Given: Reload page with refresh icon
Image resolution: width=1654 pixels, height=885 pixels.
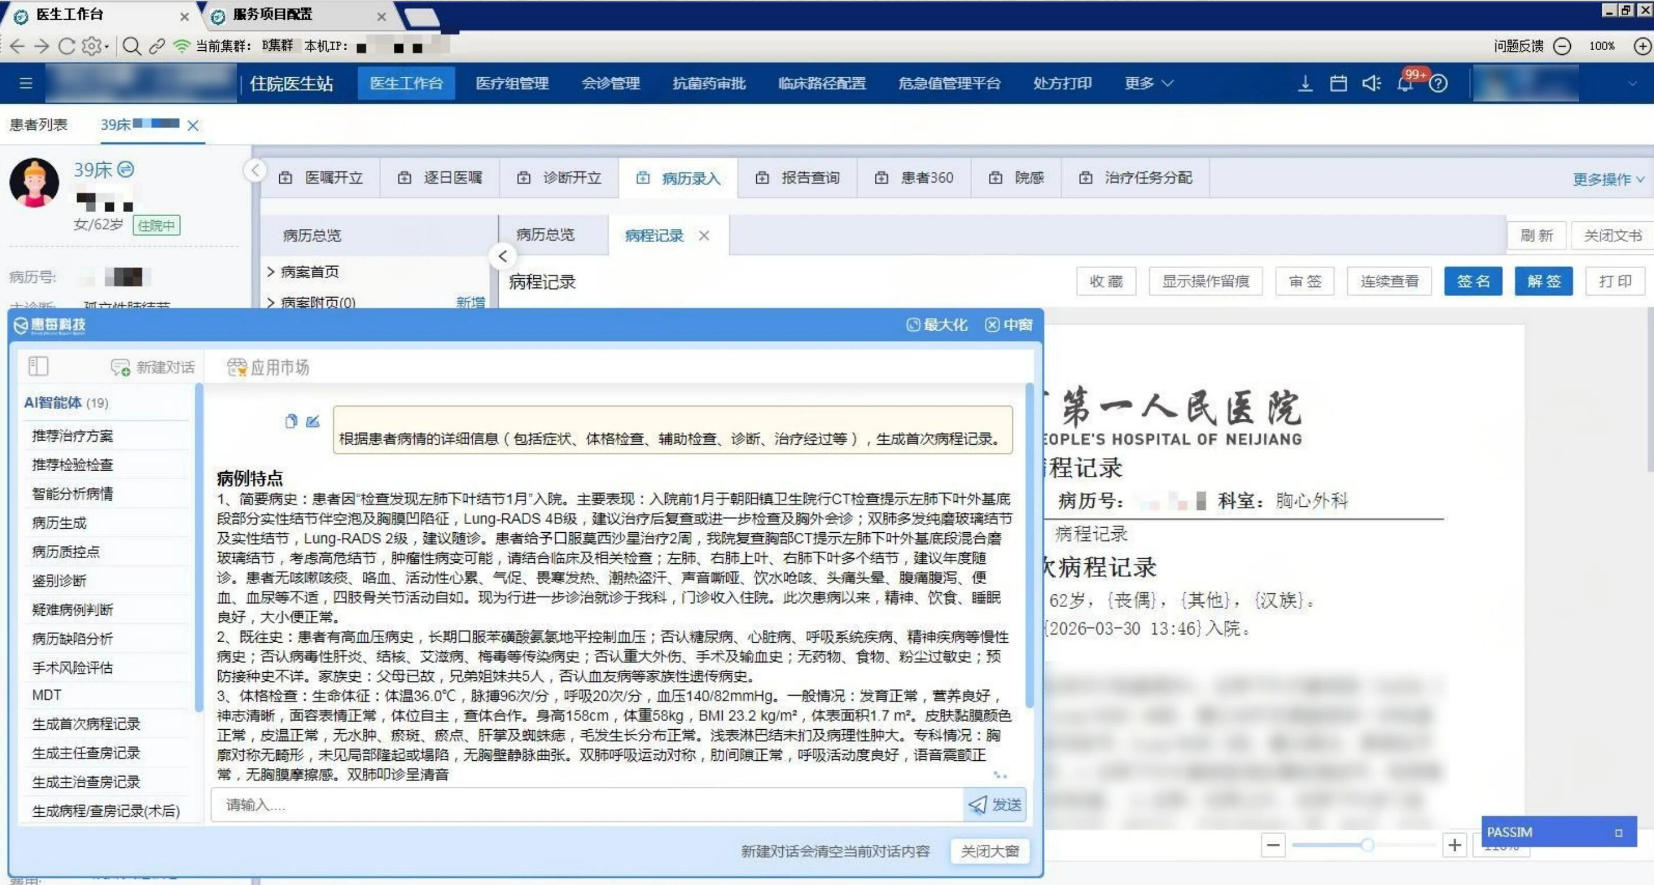Looking at the screenshot, I should 66,46.
